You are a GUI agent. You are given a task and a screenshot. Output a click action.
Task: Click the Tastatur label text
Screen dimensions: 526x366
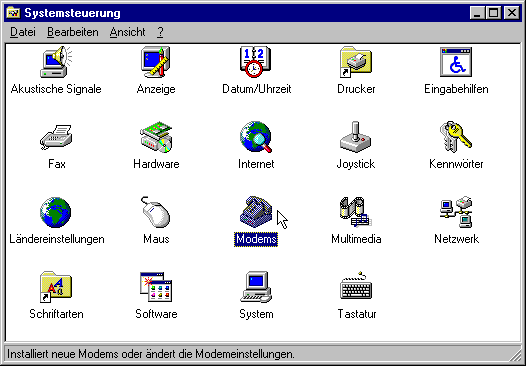click(357, 314)
